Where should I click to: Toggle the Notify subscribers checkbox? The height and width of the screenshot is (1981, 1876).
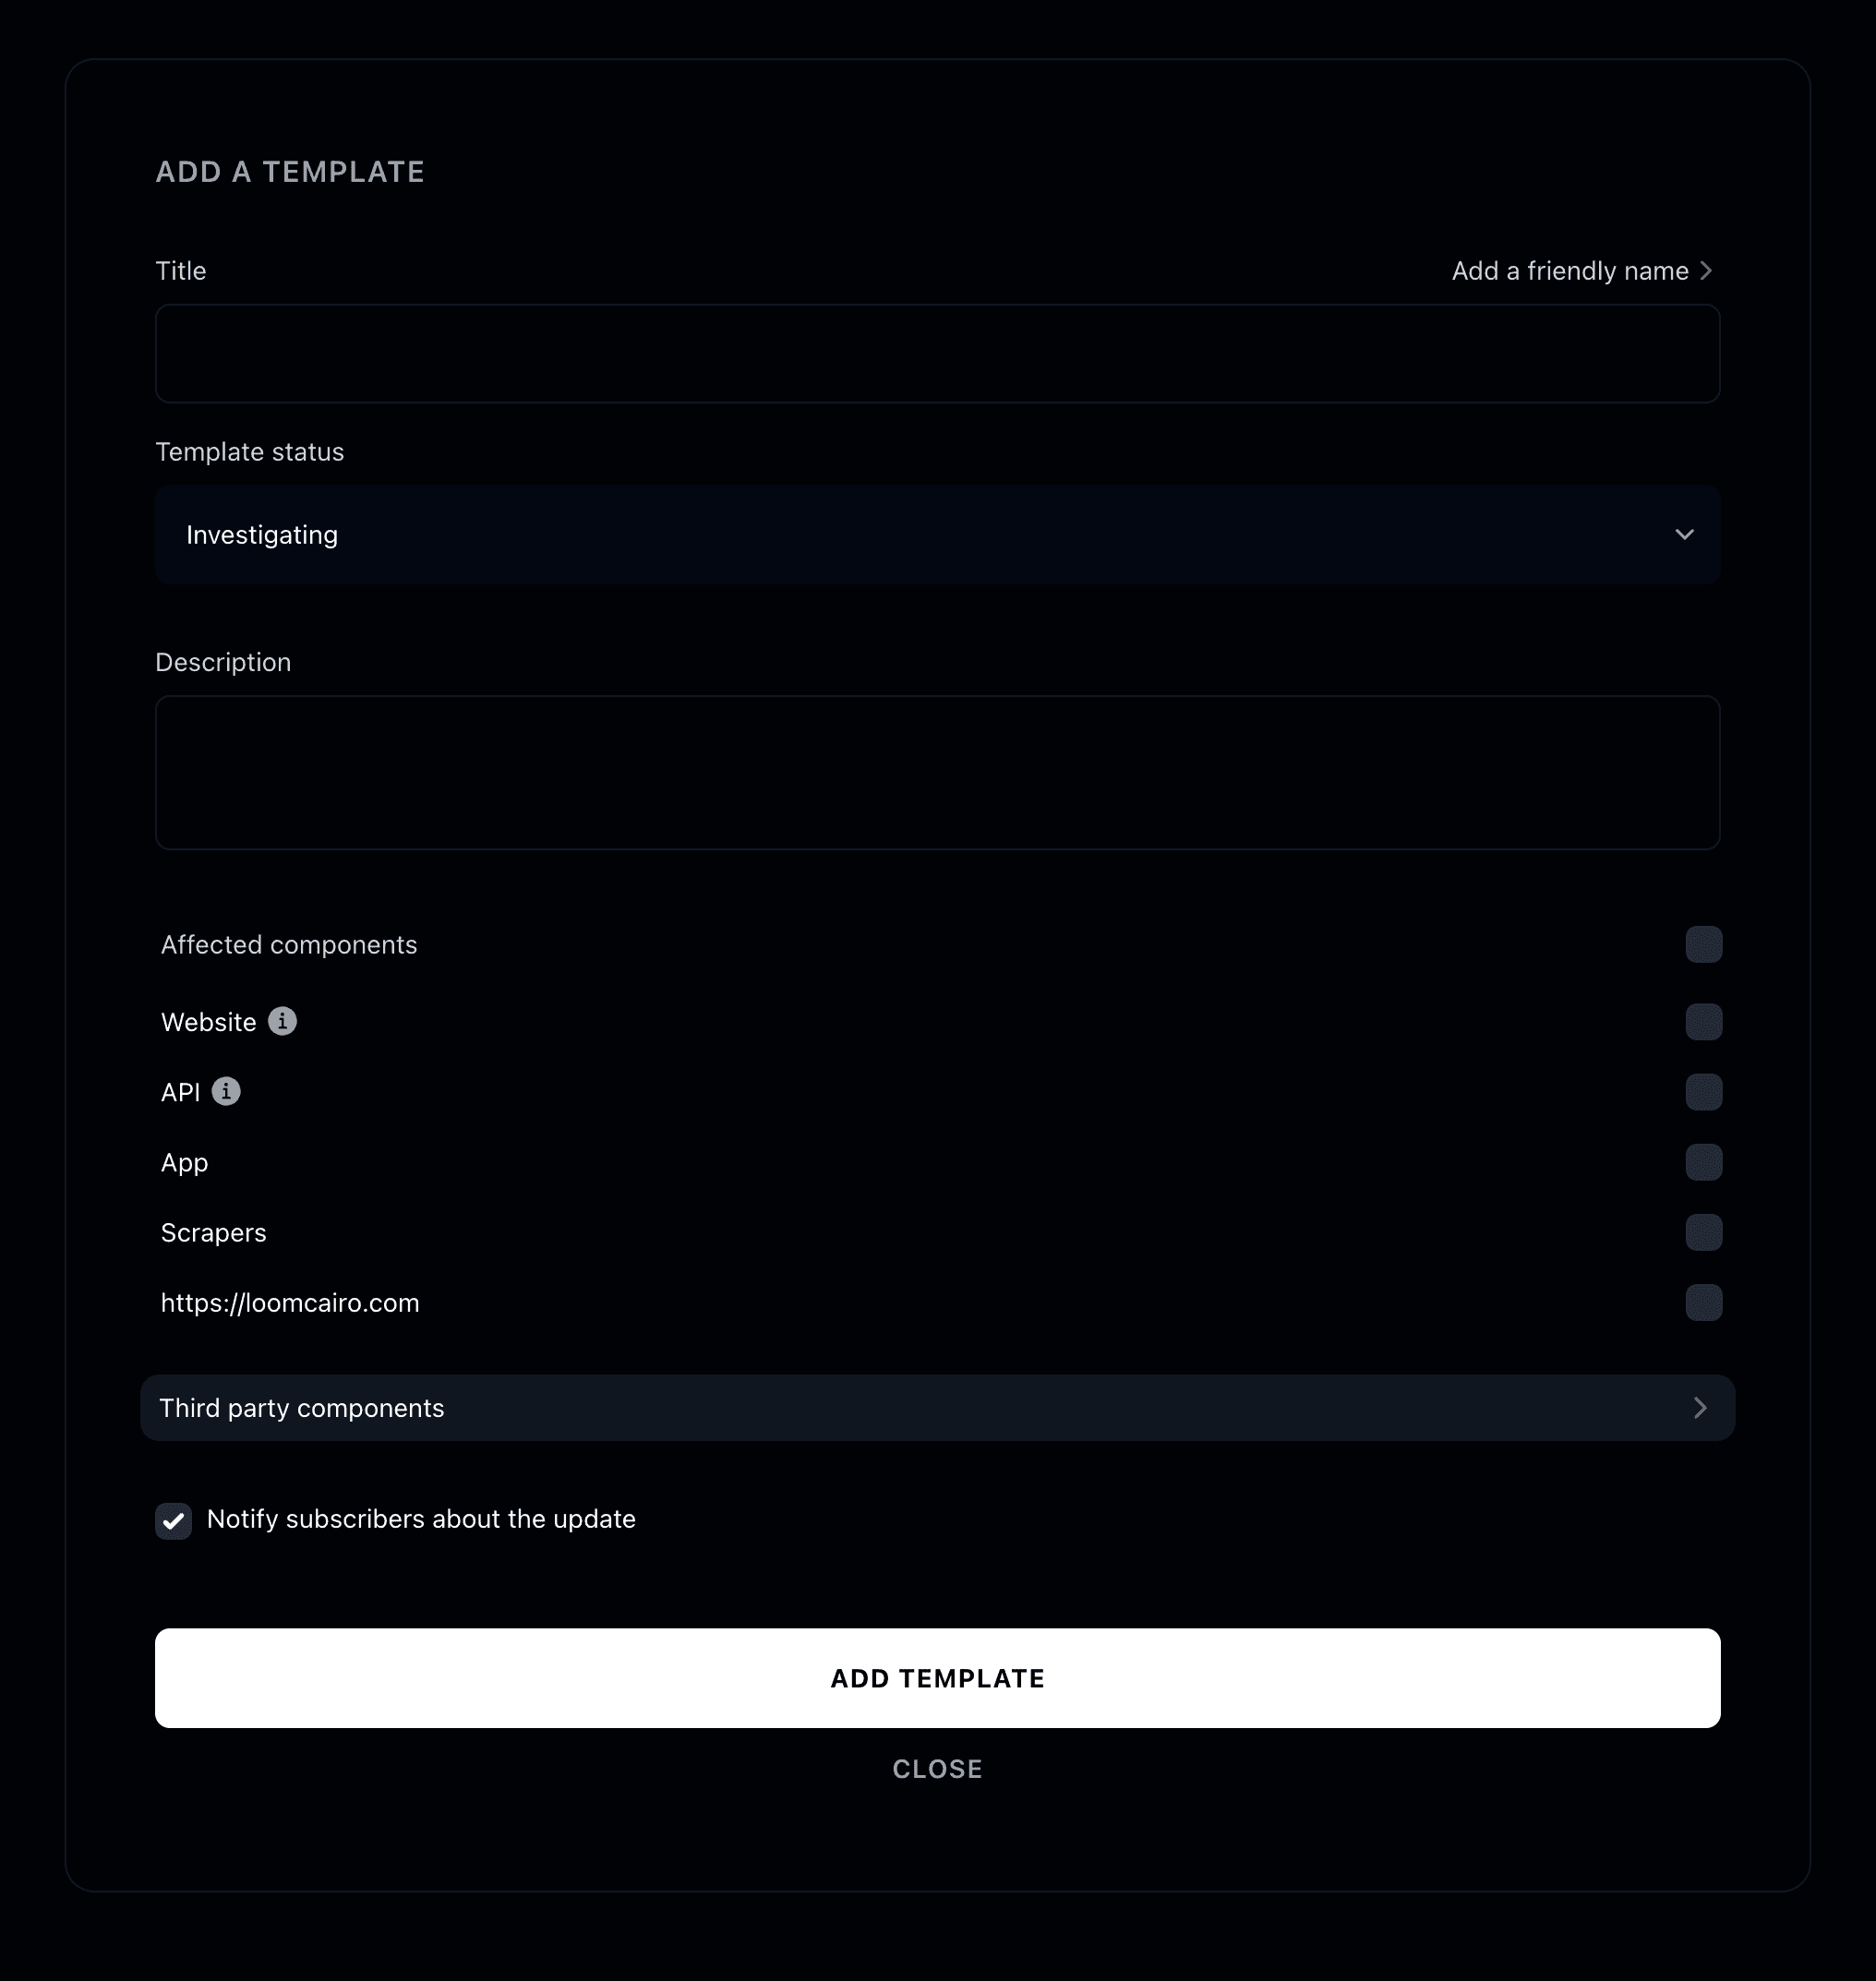click(174, 1519)
